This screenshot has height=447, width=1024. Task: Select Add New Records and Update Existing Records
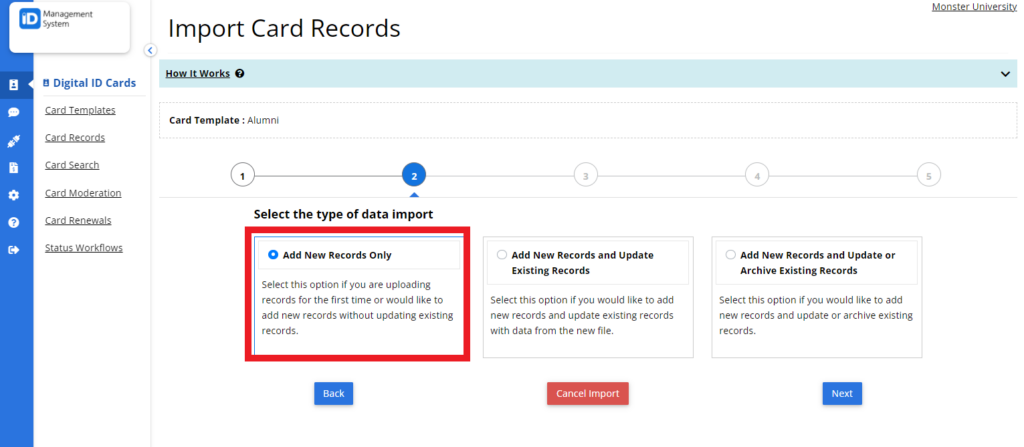pyautogui.click(x=502, y=255)
